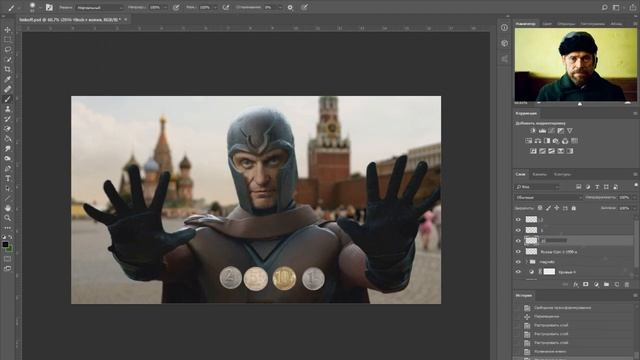Select the Crop tool

click(8, 69)
